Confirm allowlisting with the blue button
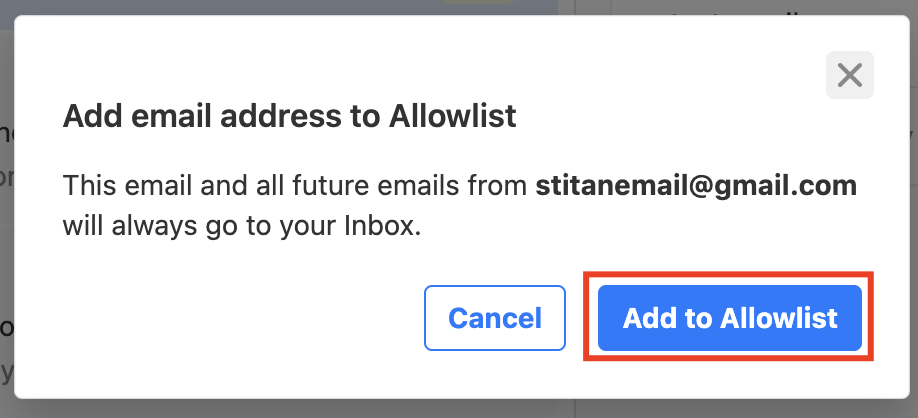Viewport: 918px width, 418px height. [x=729, y=318]
